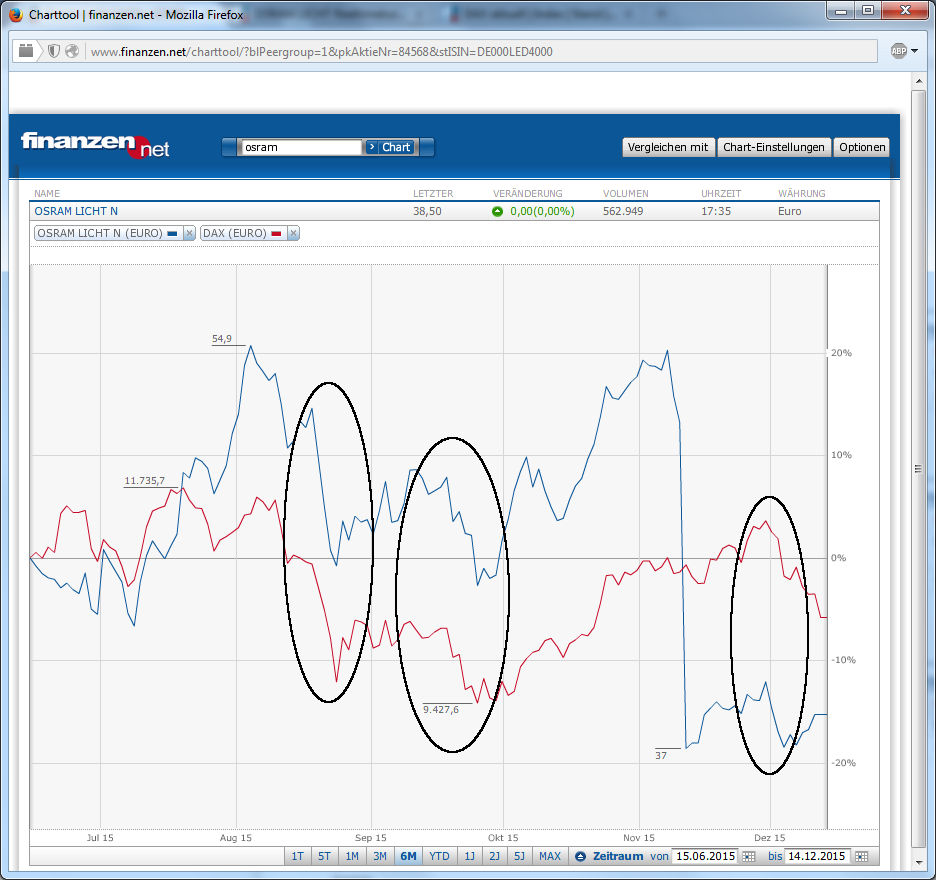Select the 1T time range
This screenshot has width=936, height=880.
pyautogui.click(x=297, y=856)
